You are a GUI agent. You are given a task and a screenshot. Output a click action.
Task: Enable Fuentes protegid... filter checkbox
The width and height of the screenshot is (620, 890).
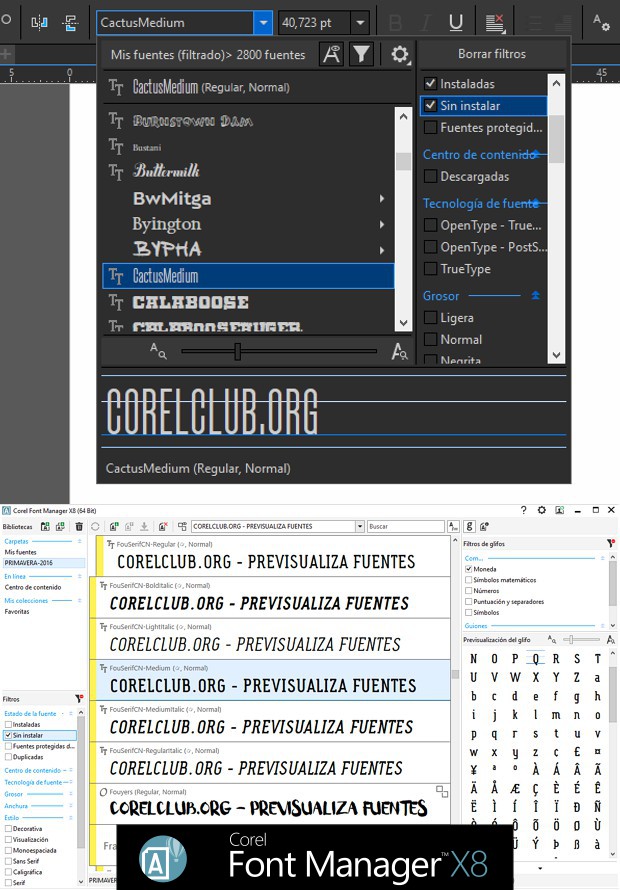click(430, 128)
